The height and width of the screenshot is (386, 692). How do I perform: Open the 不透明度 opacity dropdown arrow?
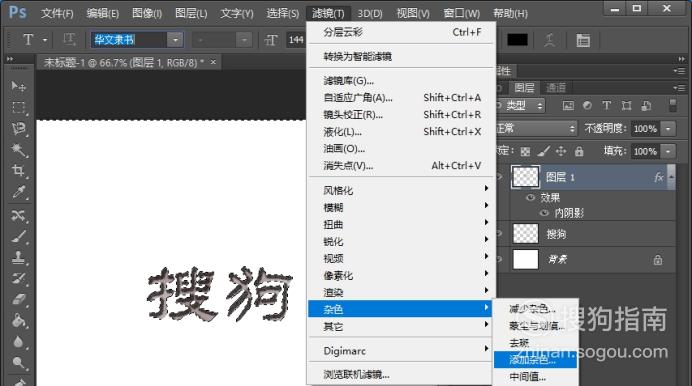(x=669, y=129)
